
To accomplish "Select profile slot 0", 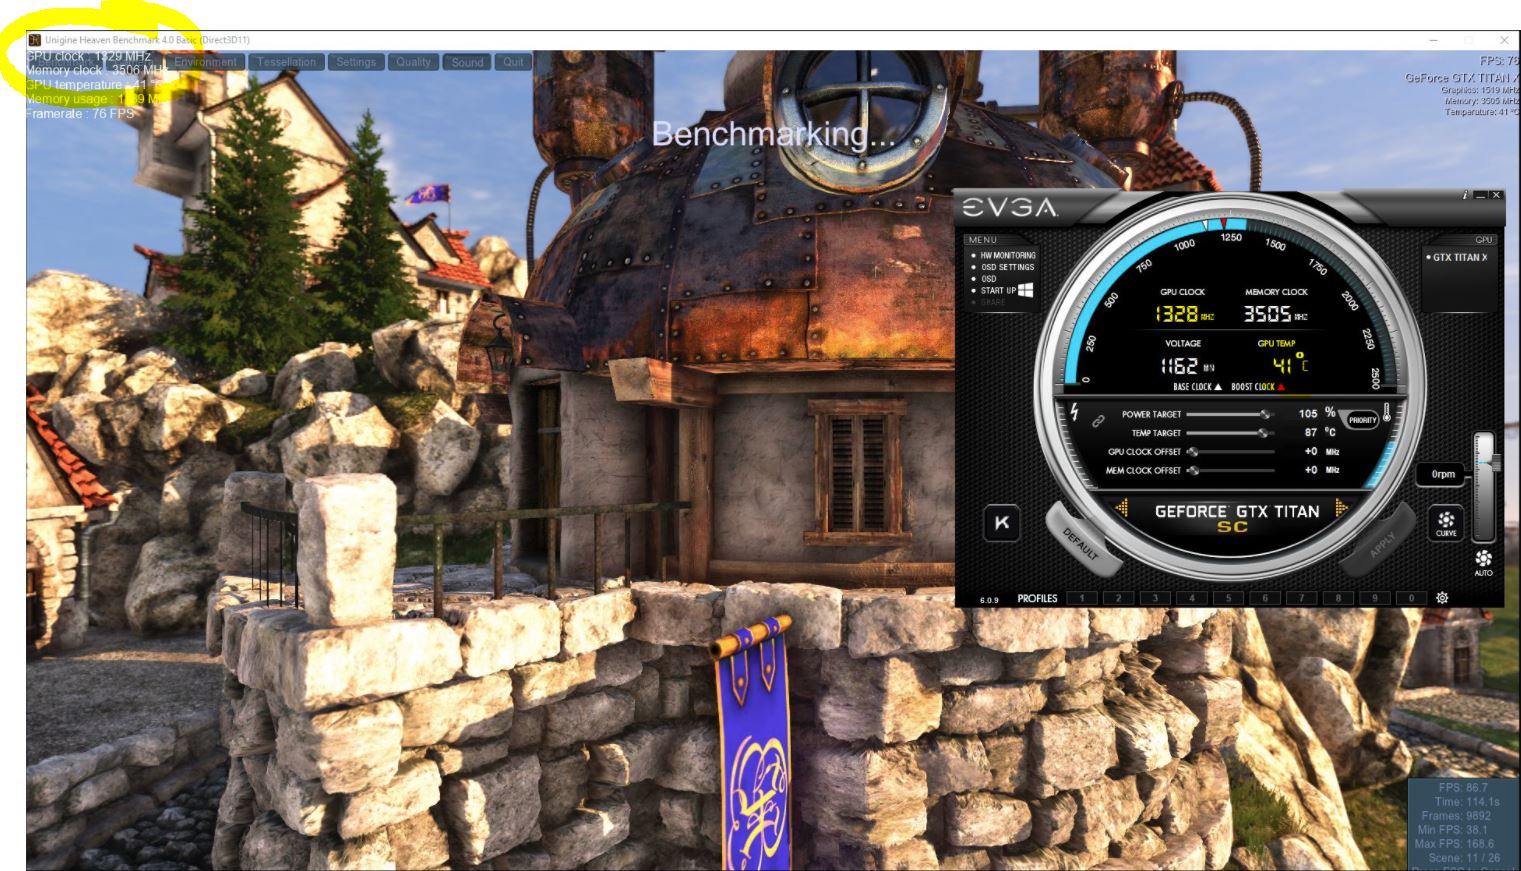I will click(x=1411, y=598).
